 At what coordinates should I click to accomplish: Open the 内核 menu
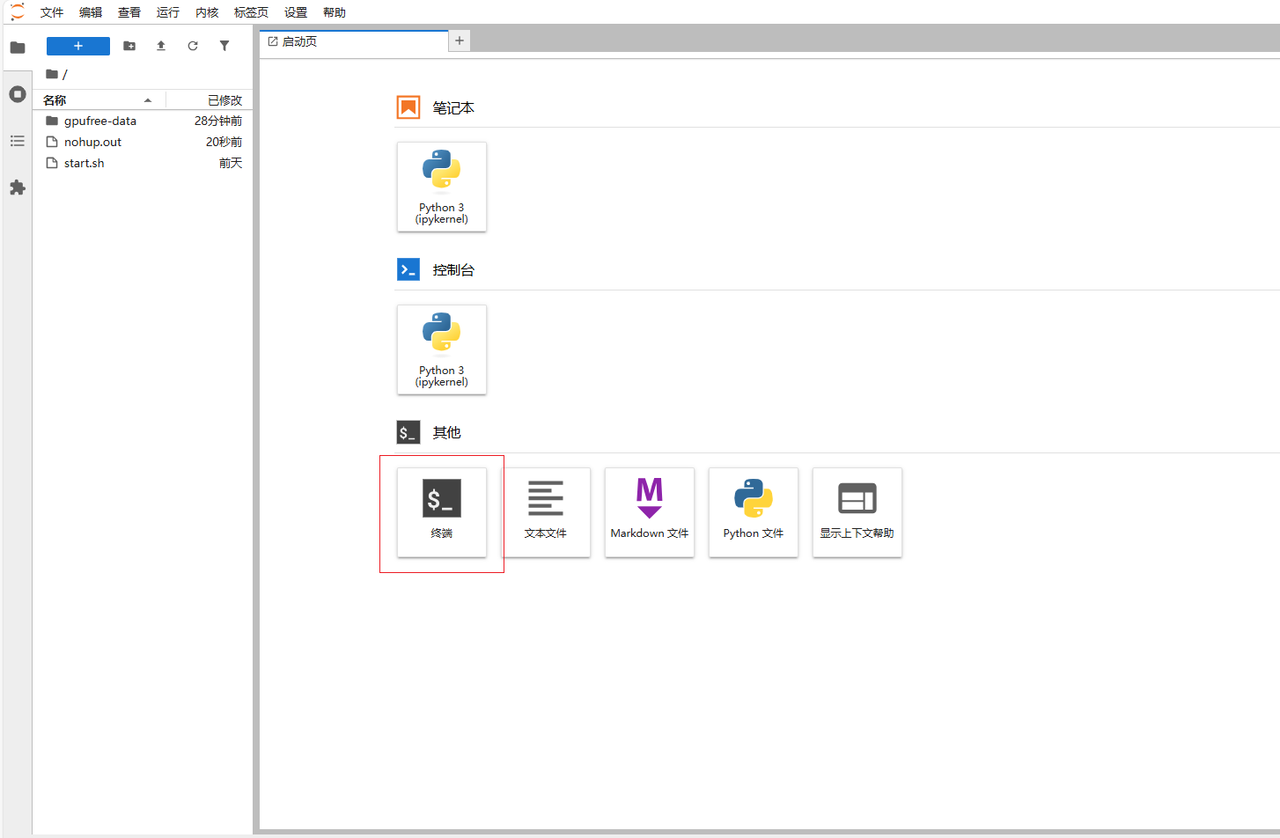[x=207, y=12]
